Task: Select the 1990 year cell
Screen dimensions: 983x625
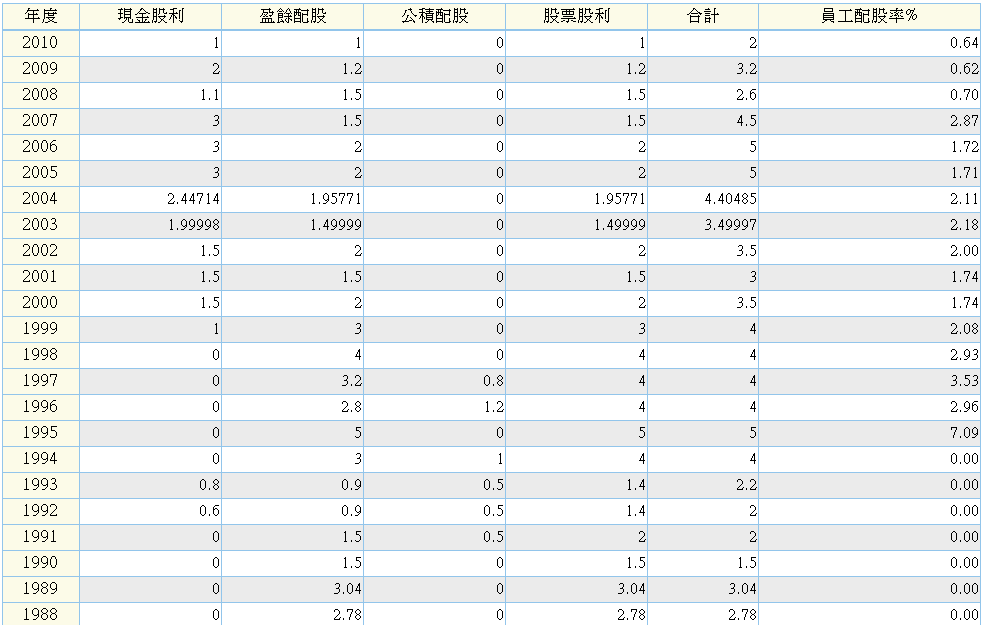Action: click(41, 563)
